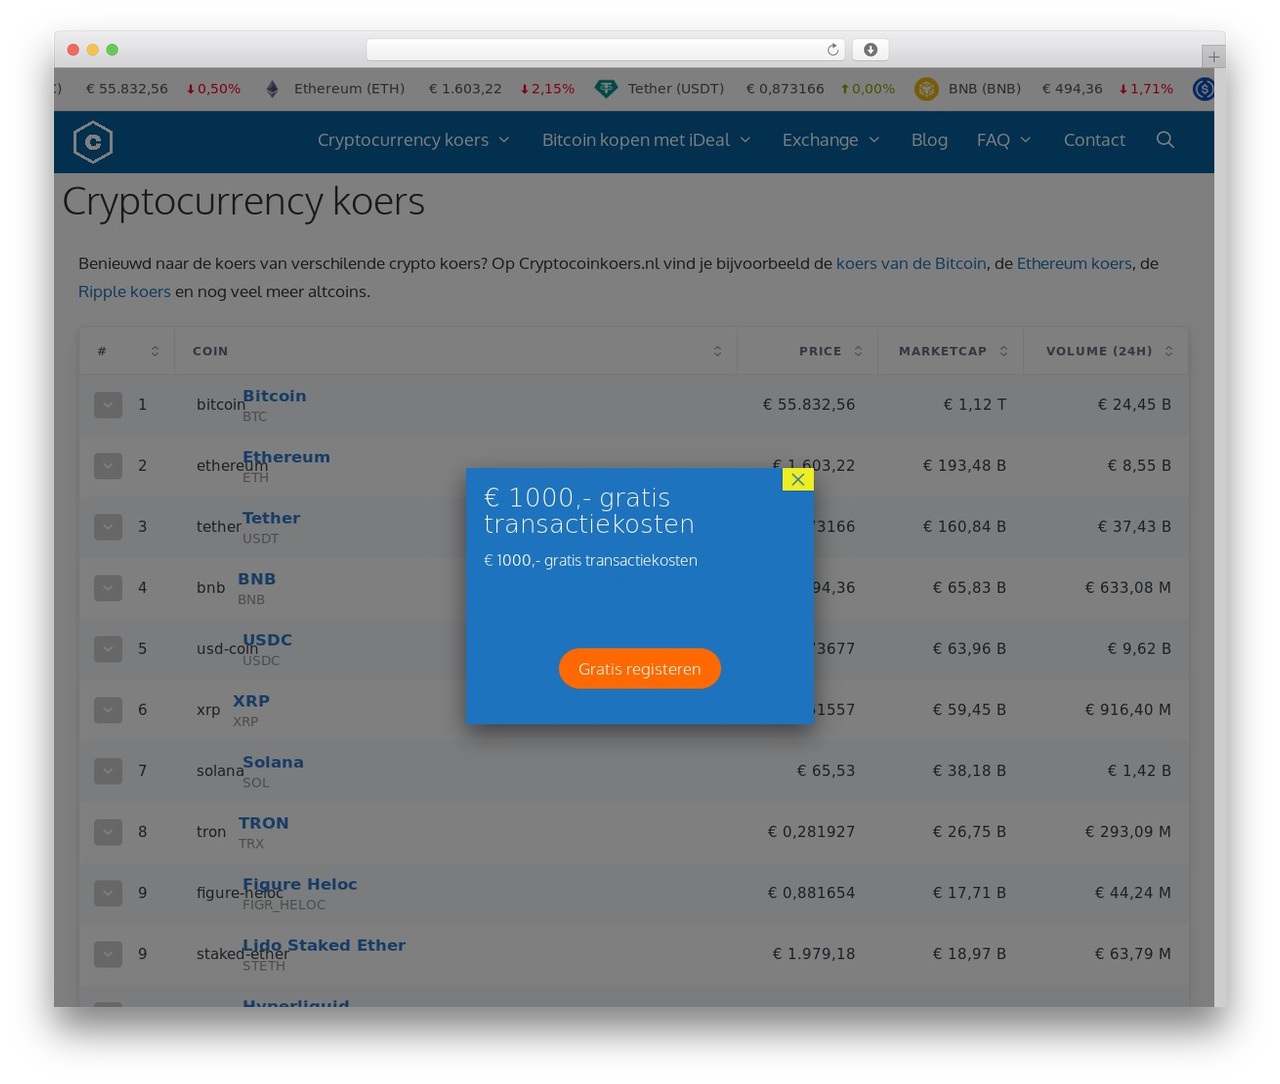Go to the Blog page
The width and height of the screenshot is (1280, 1084).
[929, 140]
